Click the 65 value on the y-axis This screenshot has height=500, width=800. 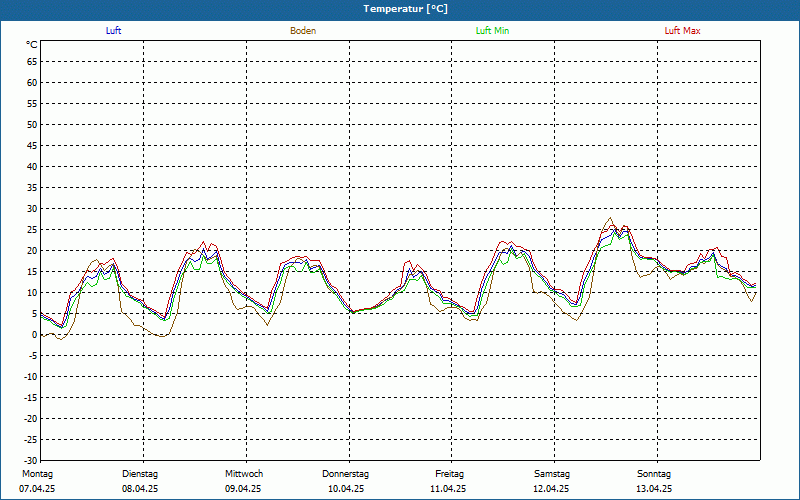pos(32,62)
